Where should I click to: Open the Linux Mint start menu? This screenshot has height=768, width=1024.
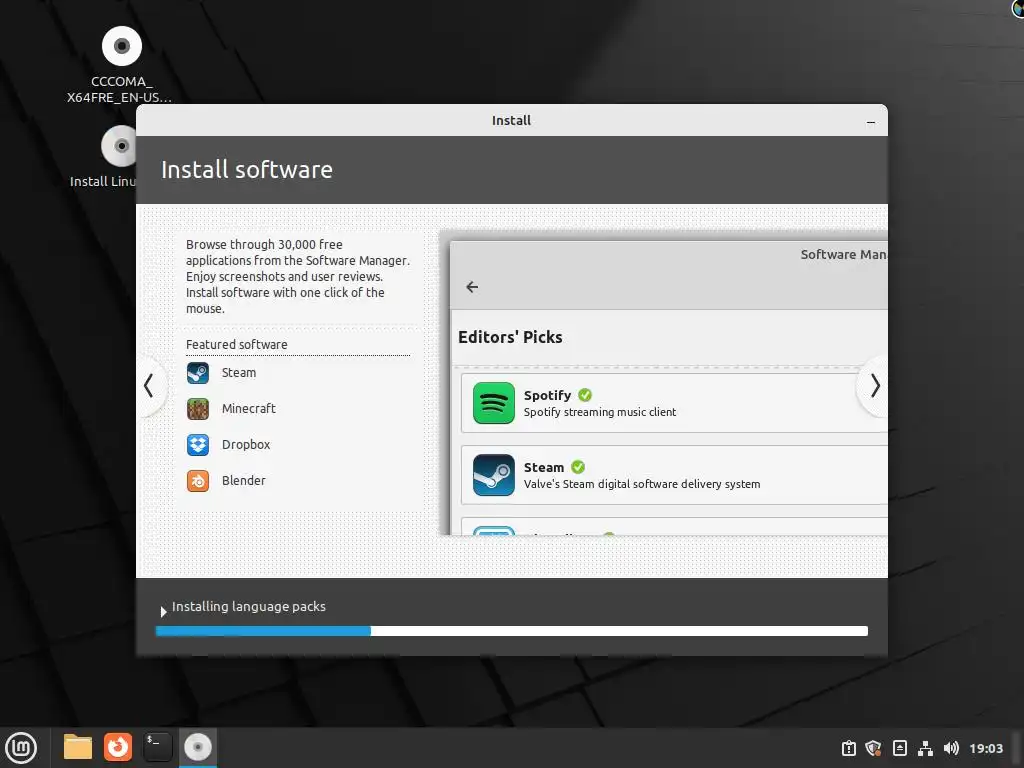tap(21, 747)
